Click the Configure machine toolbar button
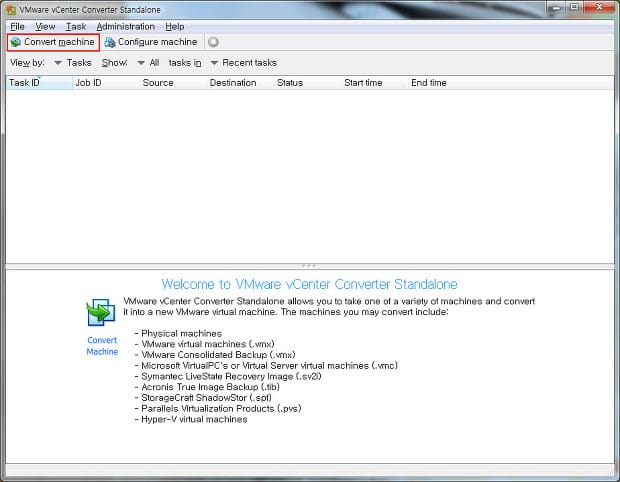Screen dimensions: 620x482 [x=151, y=42]
